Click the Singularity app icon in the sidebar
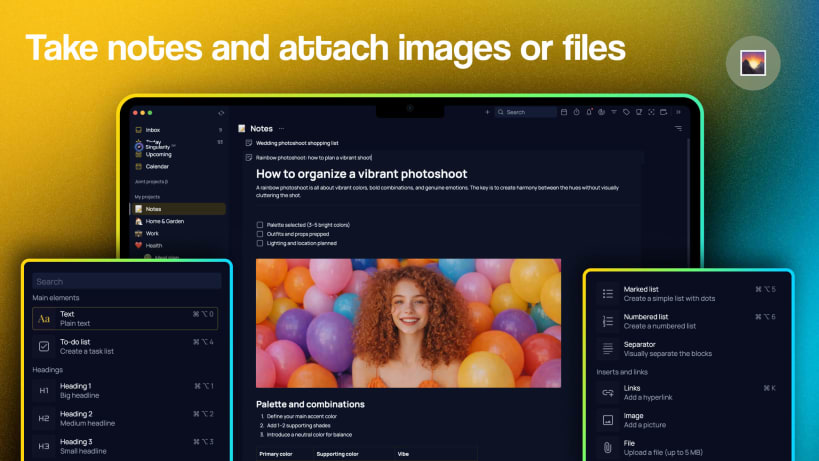Image resolution: width=819 pixels, height=461 pixels. click(139, 147)
